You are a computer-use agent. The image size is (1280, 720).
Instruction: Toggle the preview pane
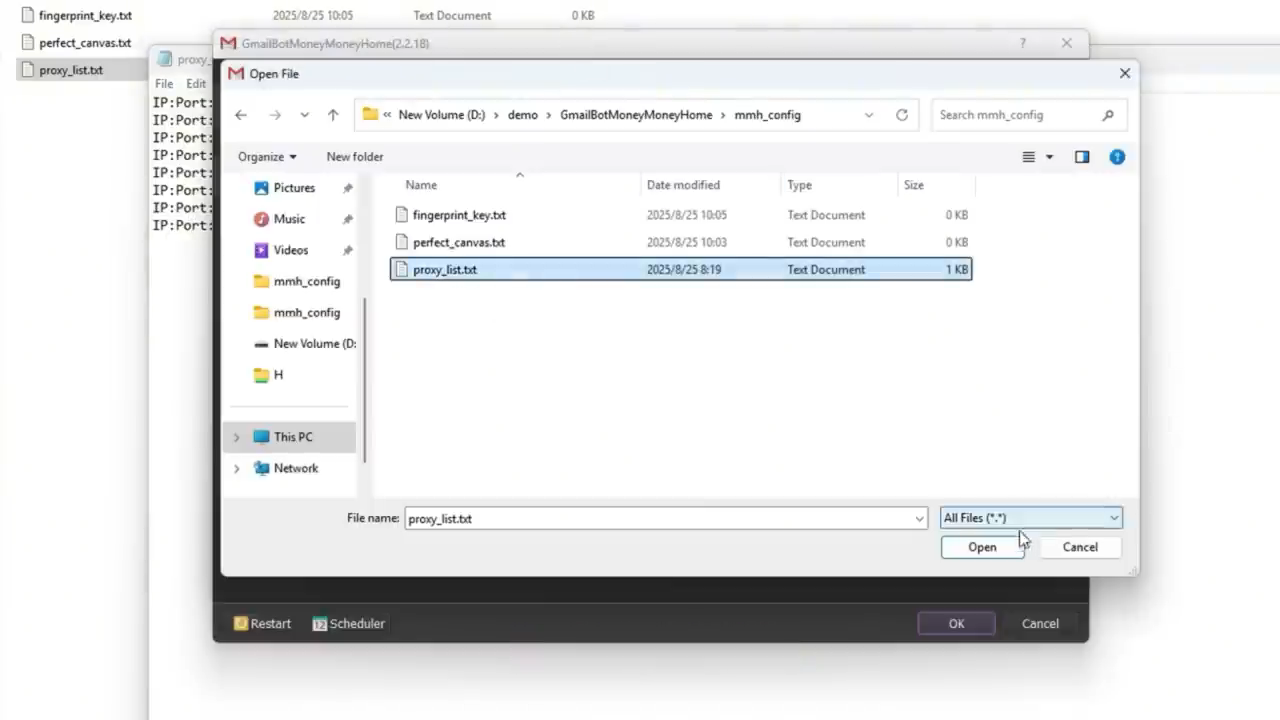[x=1082, y=157]
